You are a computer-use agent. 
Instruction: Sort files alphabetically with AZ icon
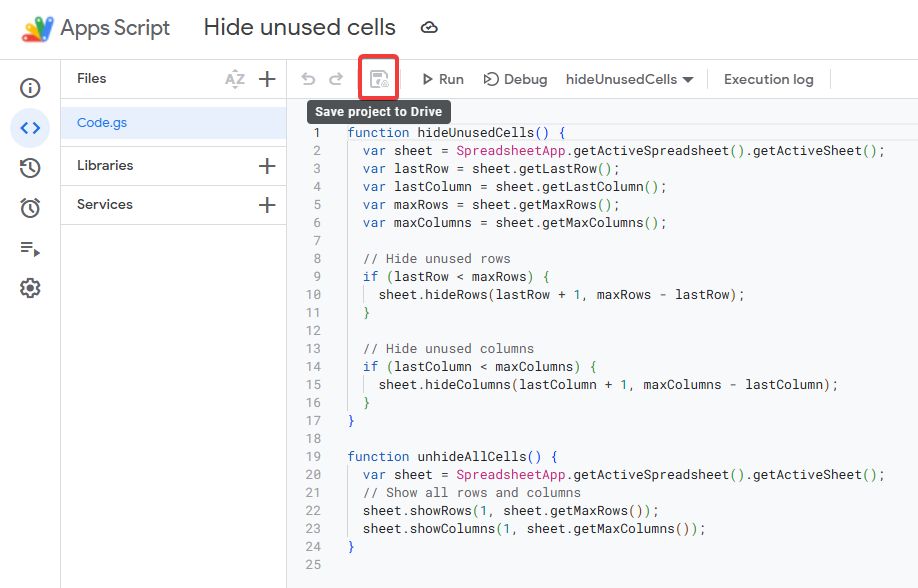coord(235,79)
